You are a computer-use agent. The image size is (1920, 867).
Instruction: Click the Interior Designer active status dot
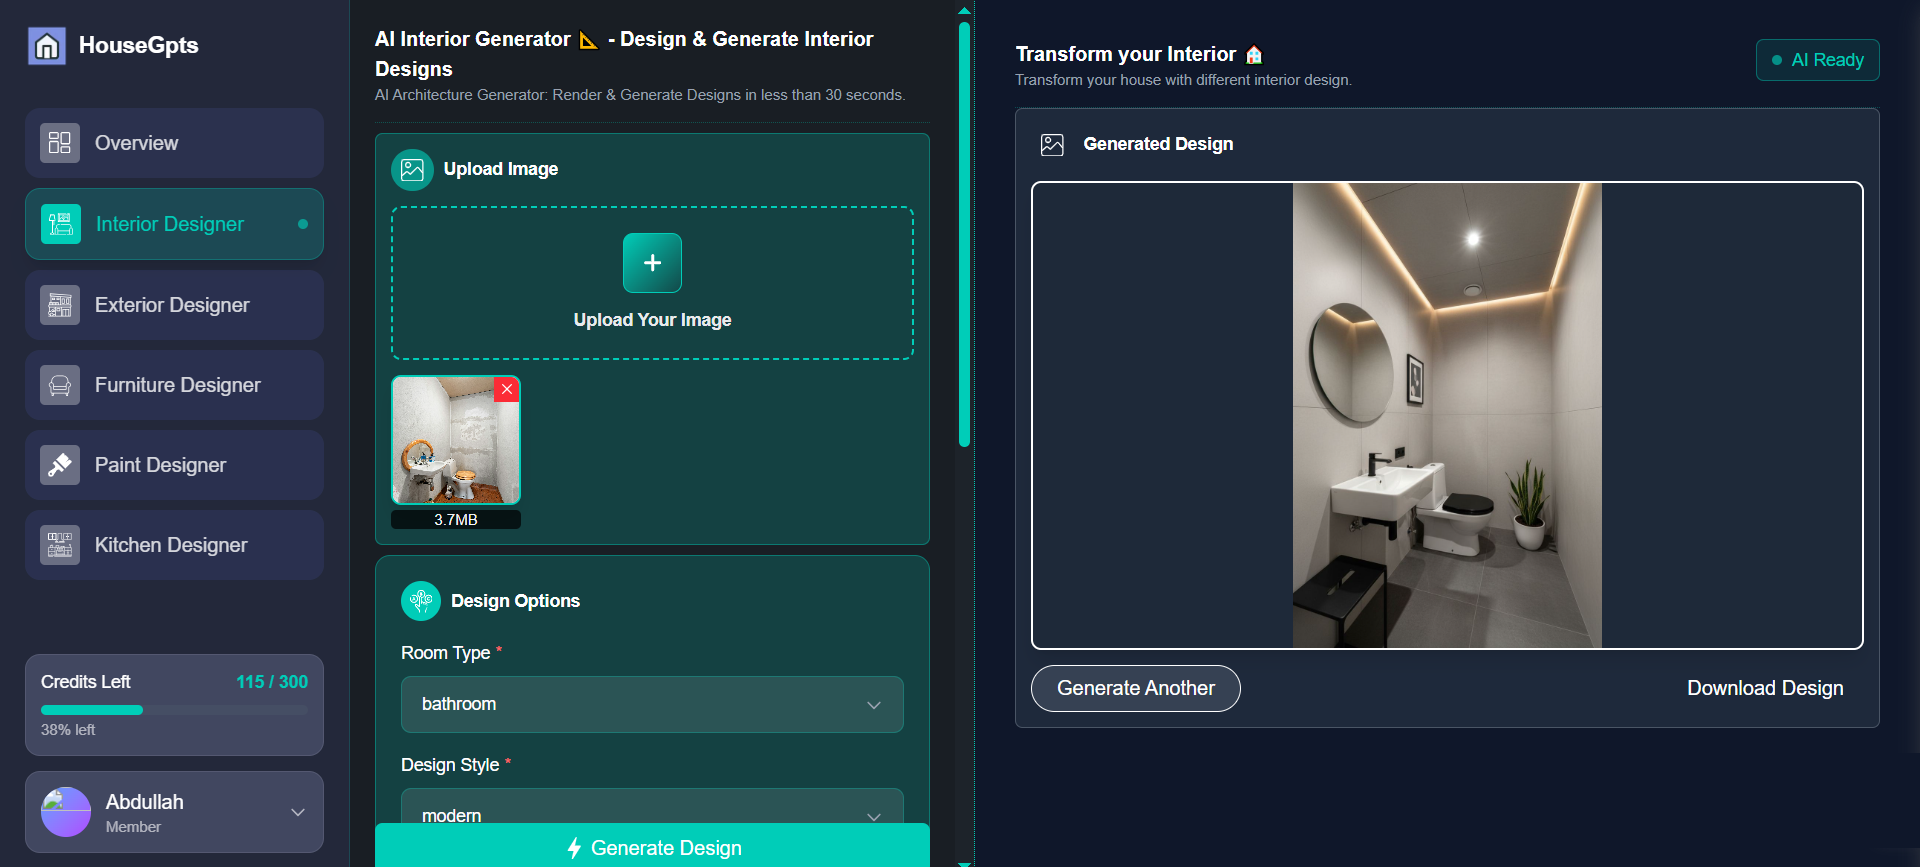tap(303, 224)
